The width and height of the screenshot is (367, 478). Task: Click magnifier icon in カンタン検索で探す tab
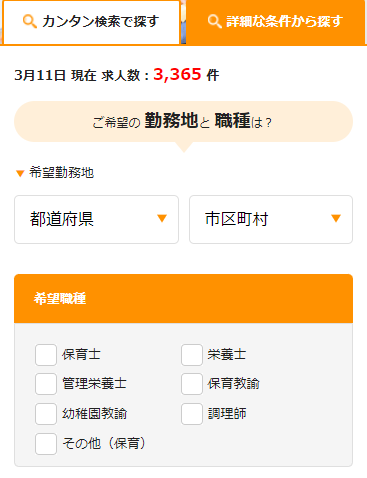[x=30, y=22]
